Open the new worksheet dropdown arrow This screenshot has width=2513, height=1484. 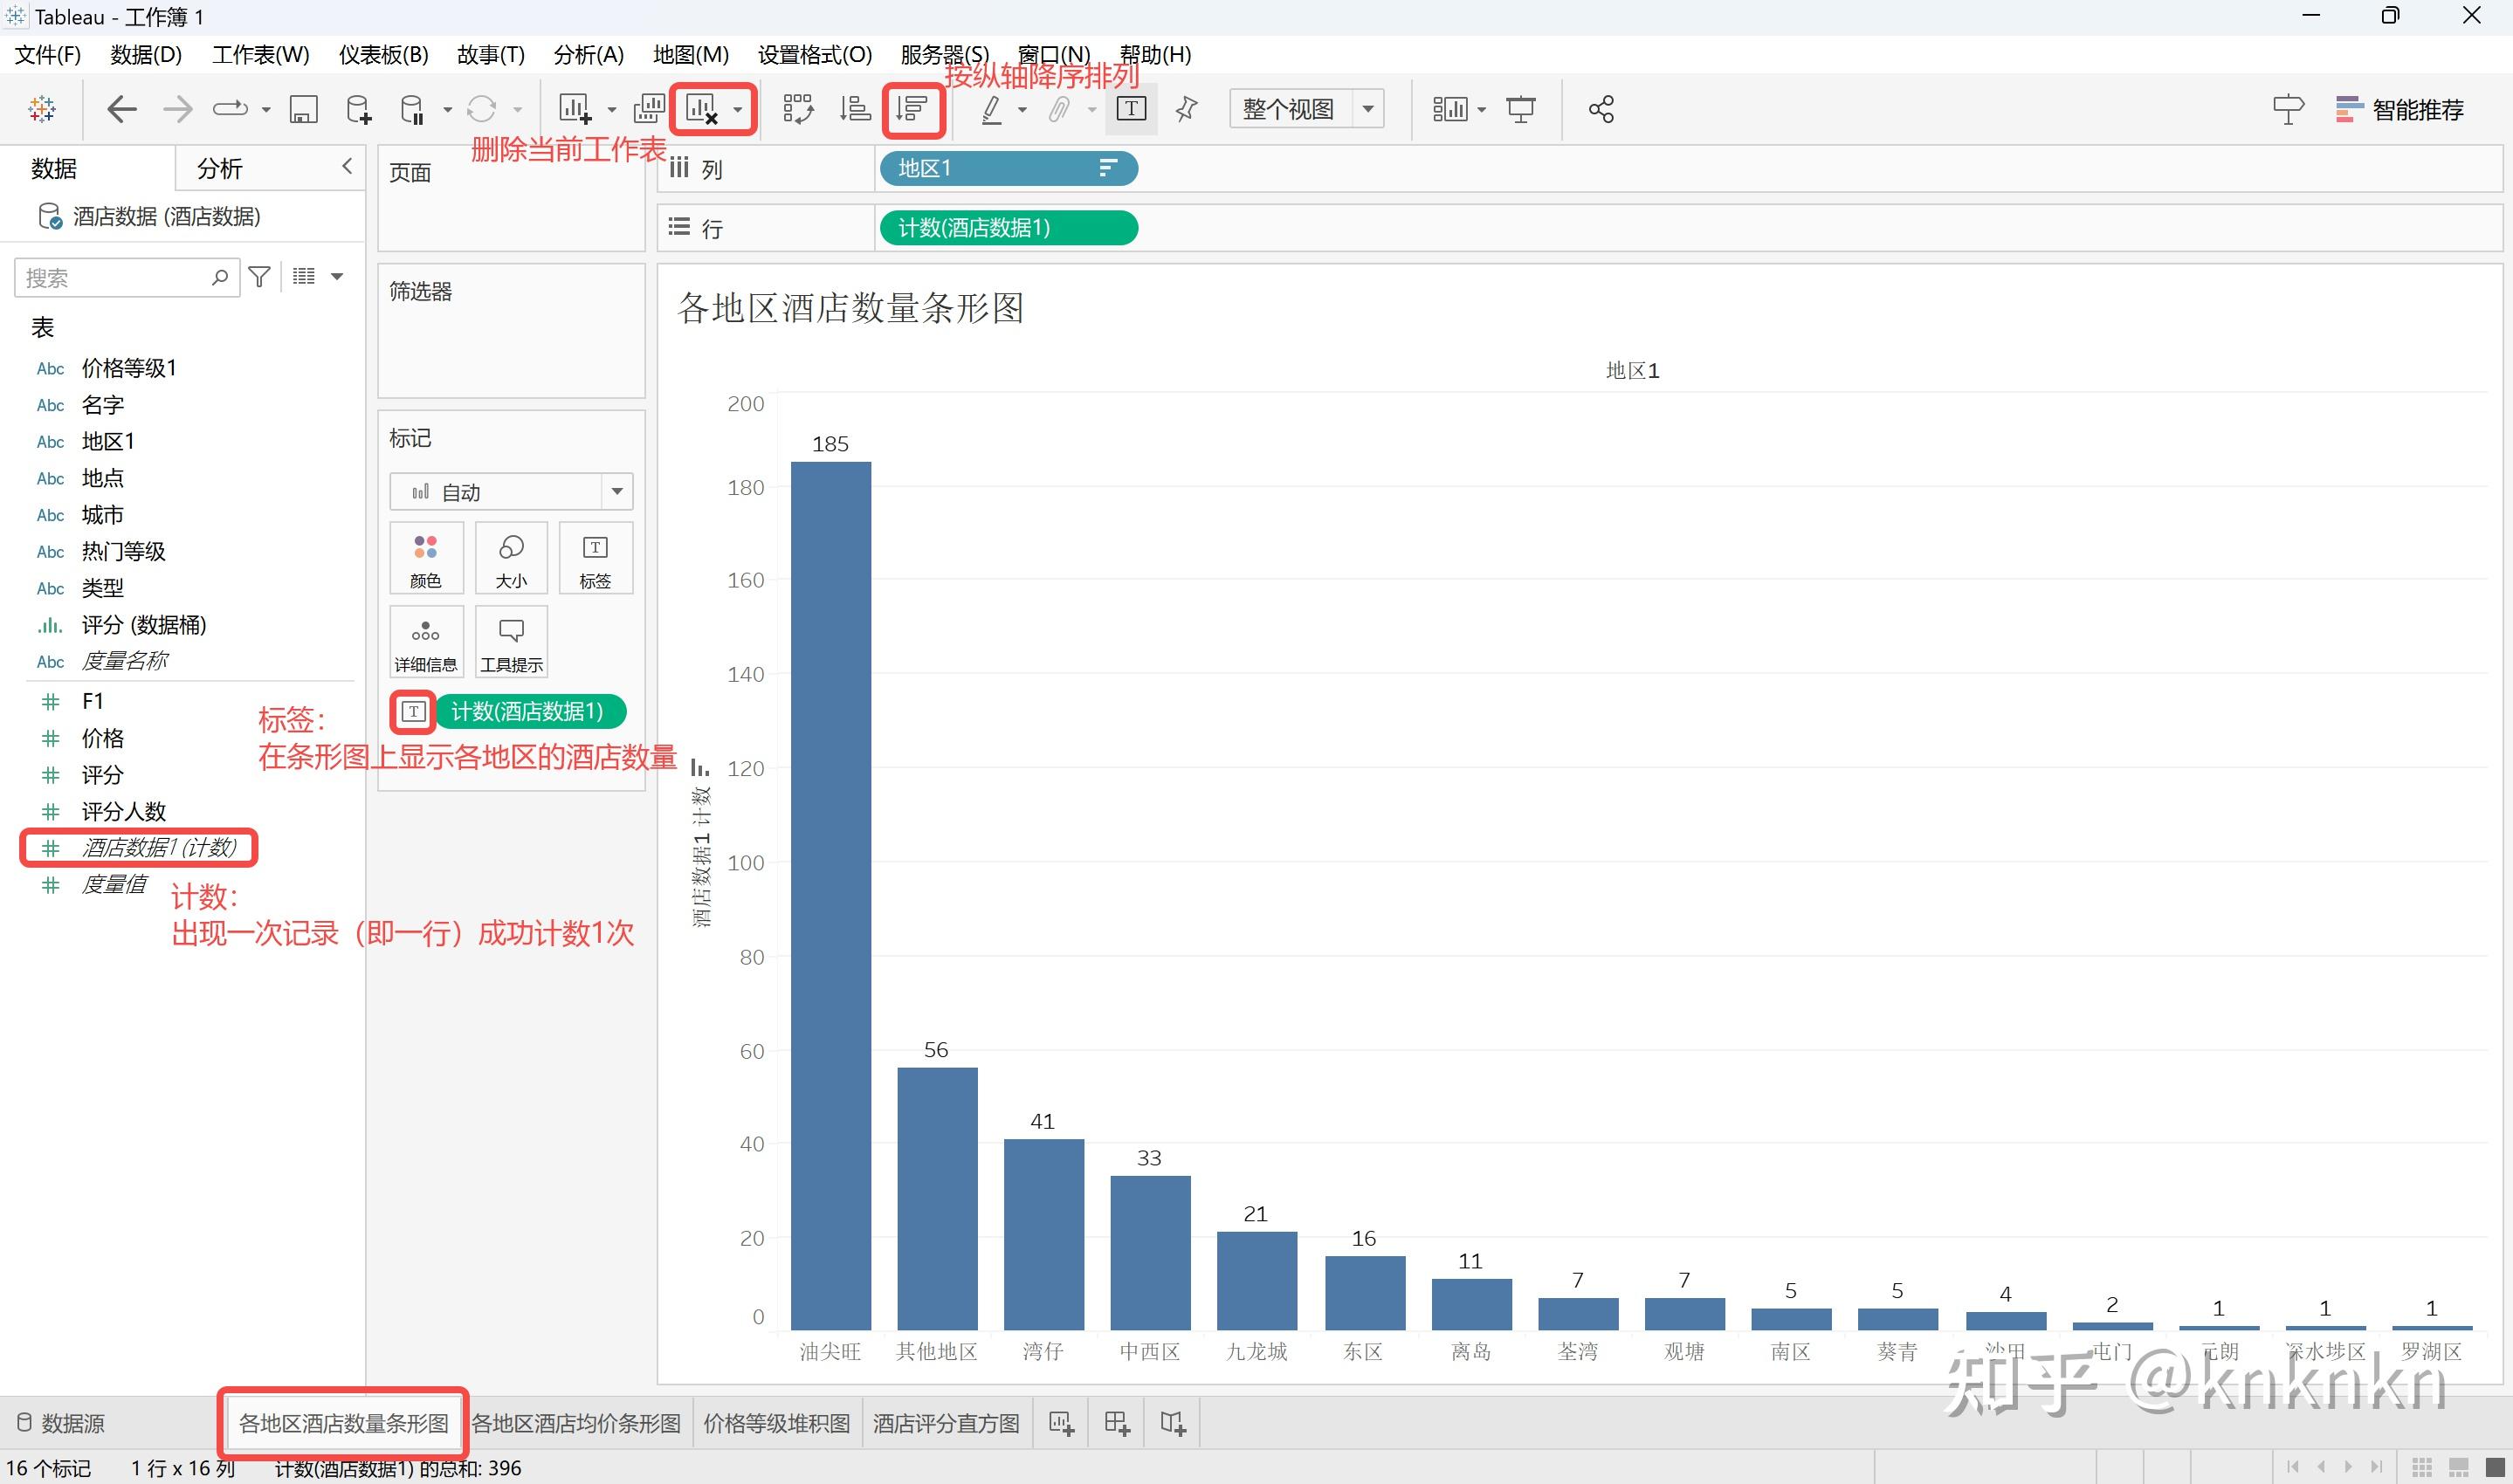[x=611, y=110]
